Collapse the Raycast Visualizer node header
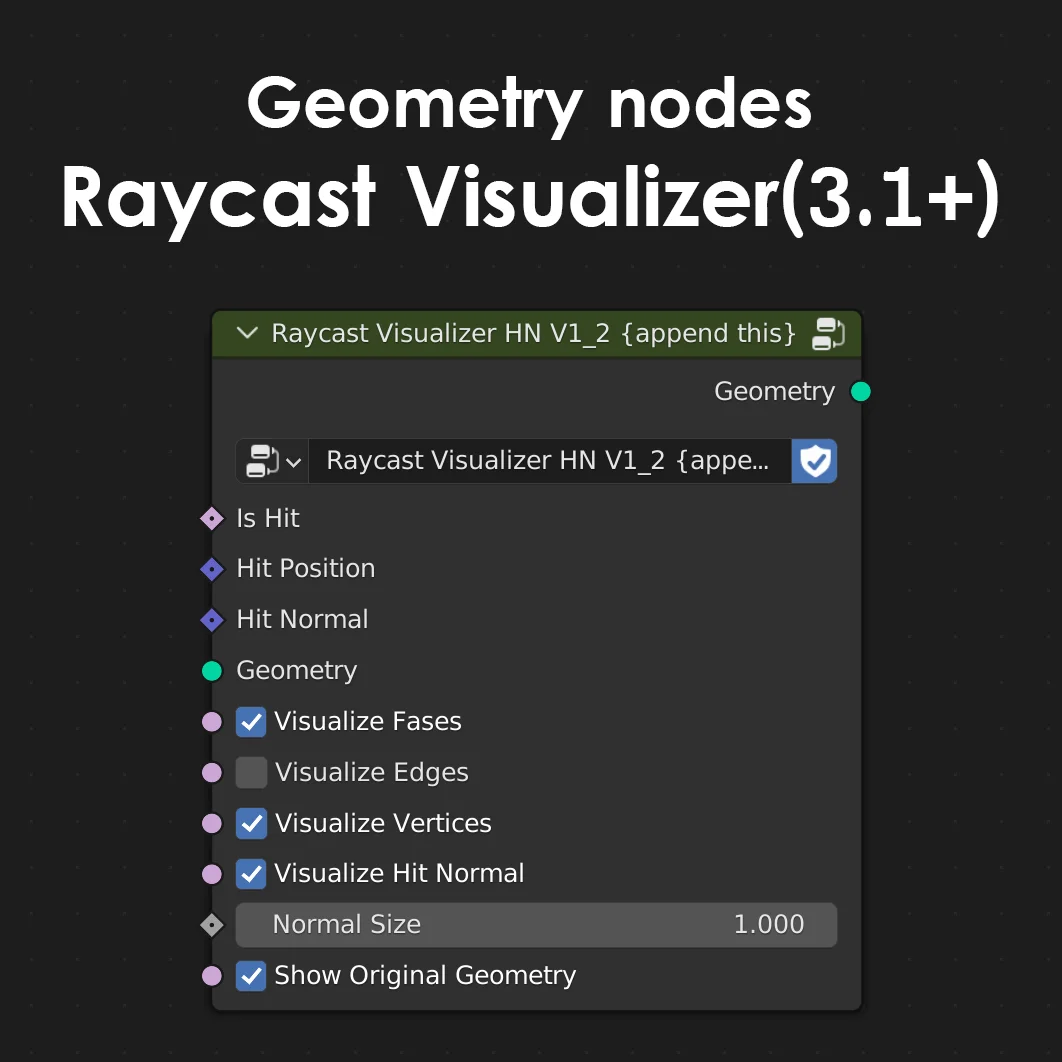 point(247,334)
